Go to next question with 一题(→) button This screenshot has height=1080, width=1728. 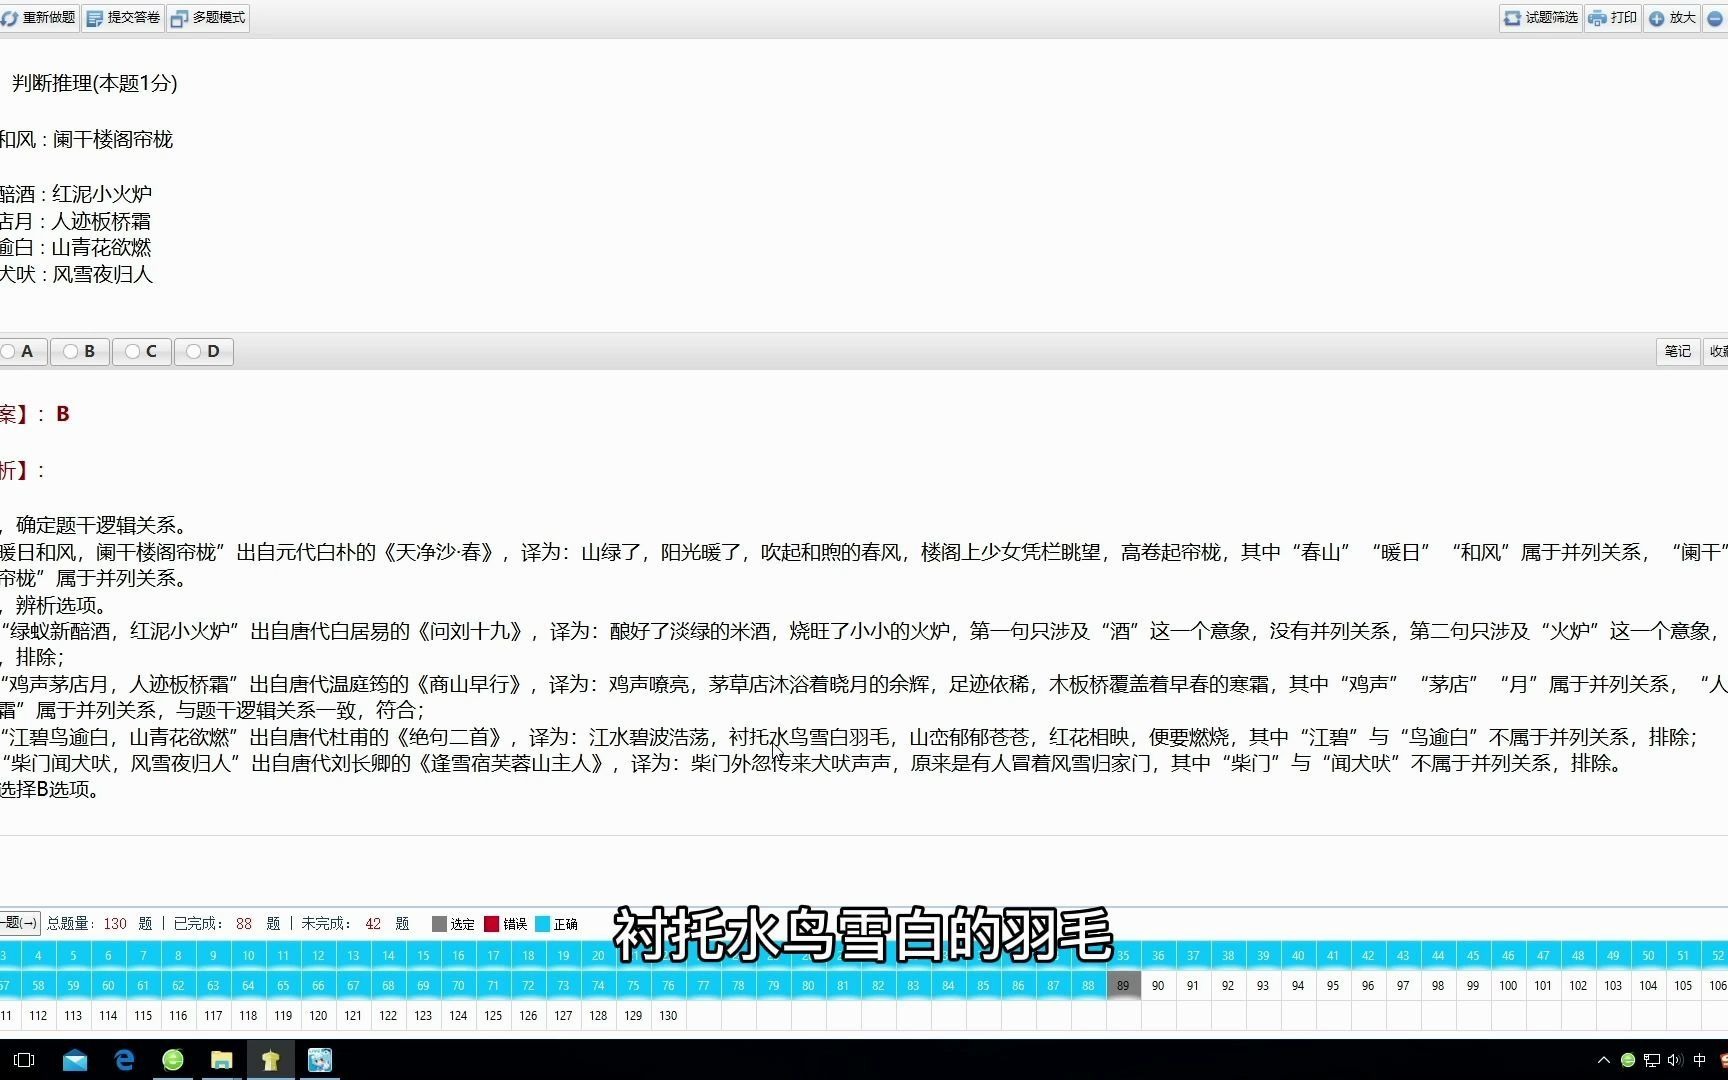coord(19,923)
